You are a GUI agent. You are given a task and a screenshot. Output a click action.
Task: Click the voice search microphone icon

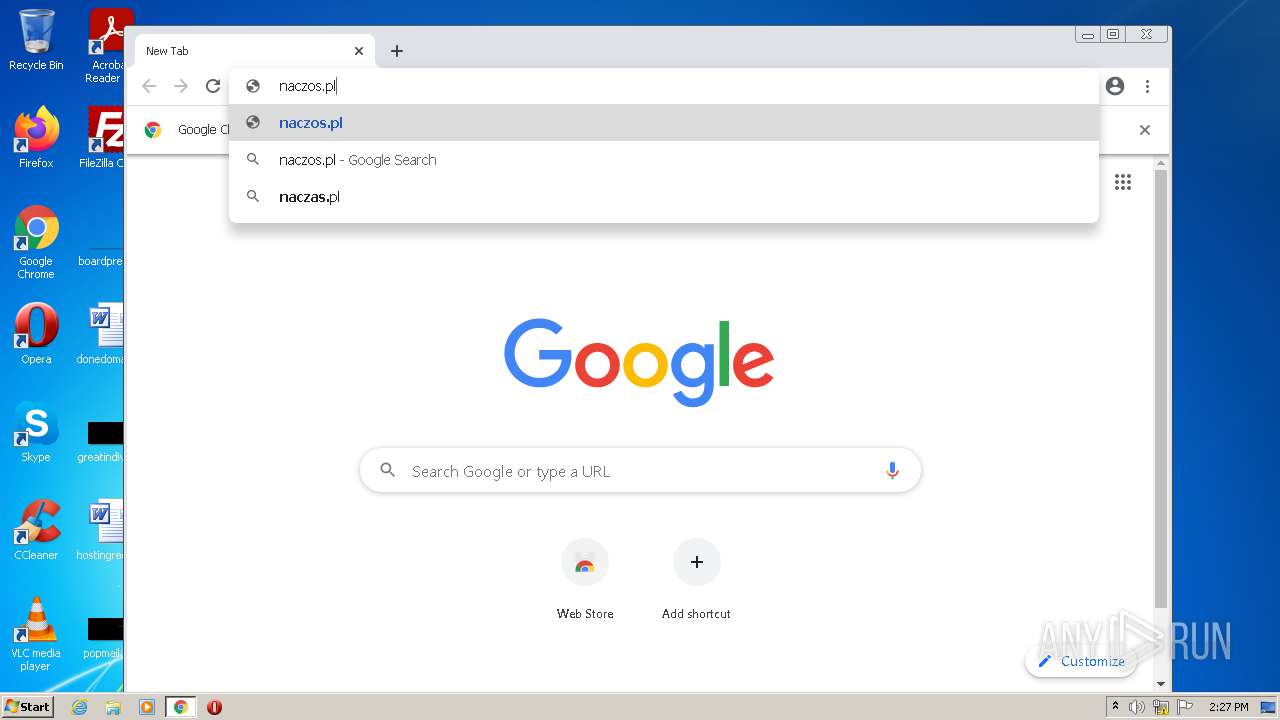coord(892,471)
